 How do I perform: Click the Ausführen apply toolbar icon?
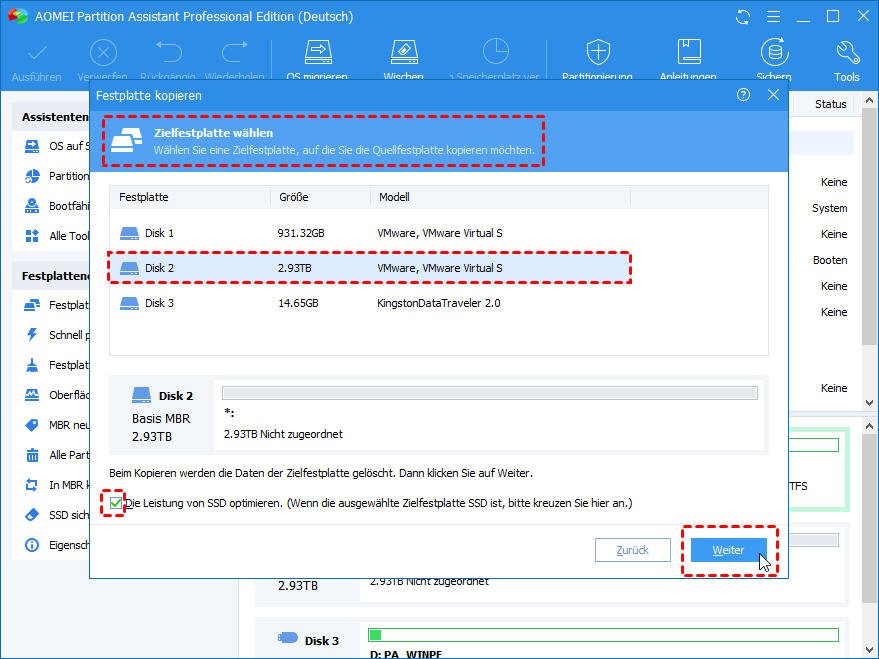(x=37, y=54)
